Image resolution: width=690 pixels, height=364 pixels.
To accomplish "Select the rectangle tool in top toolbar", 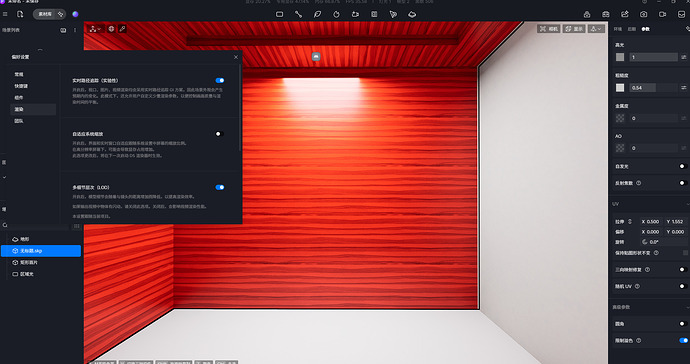I will (279, 14).
